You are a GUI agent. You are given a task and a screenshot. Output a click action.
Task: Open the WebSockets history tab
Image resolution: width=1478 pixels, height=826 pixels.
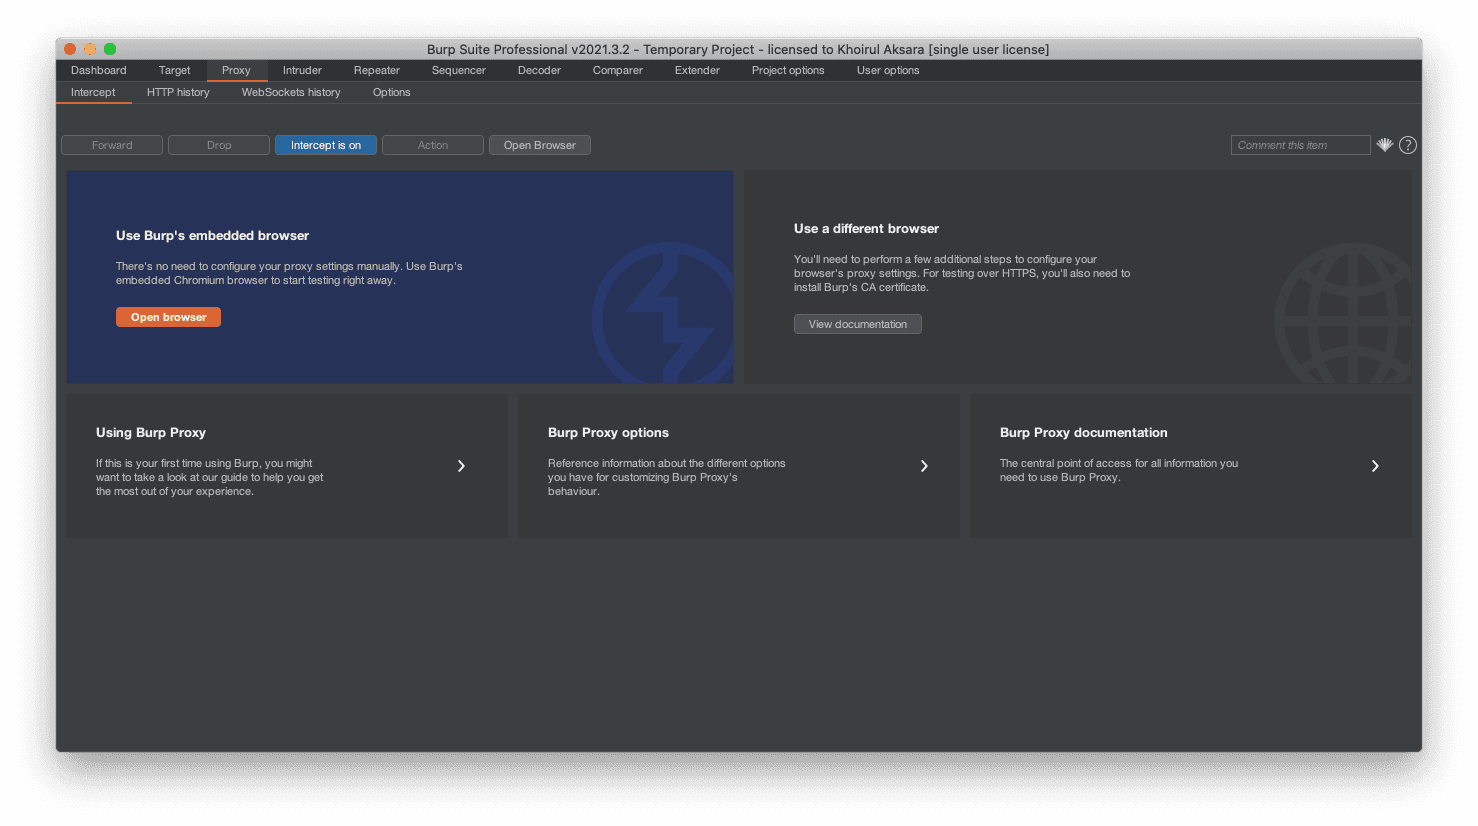[291, 92]
